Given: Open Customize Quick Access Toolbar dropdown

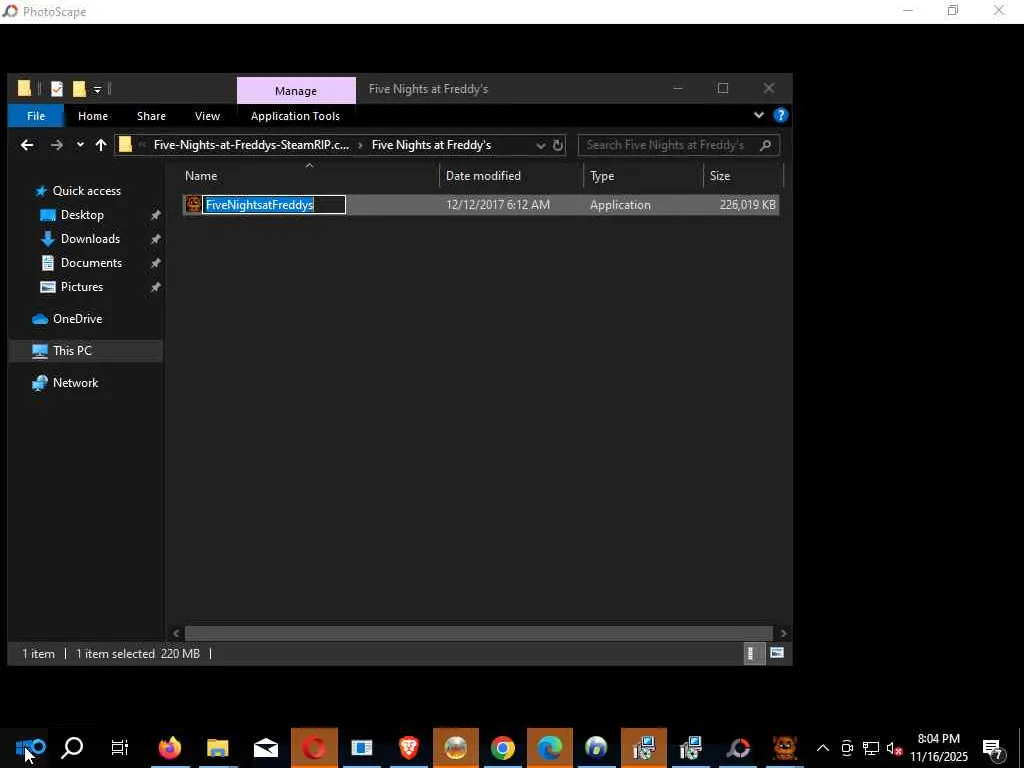Looking at the screenshot, I should 97,89.
